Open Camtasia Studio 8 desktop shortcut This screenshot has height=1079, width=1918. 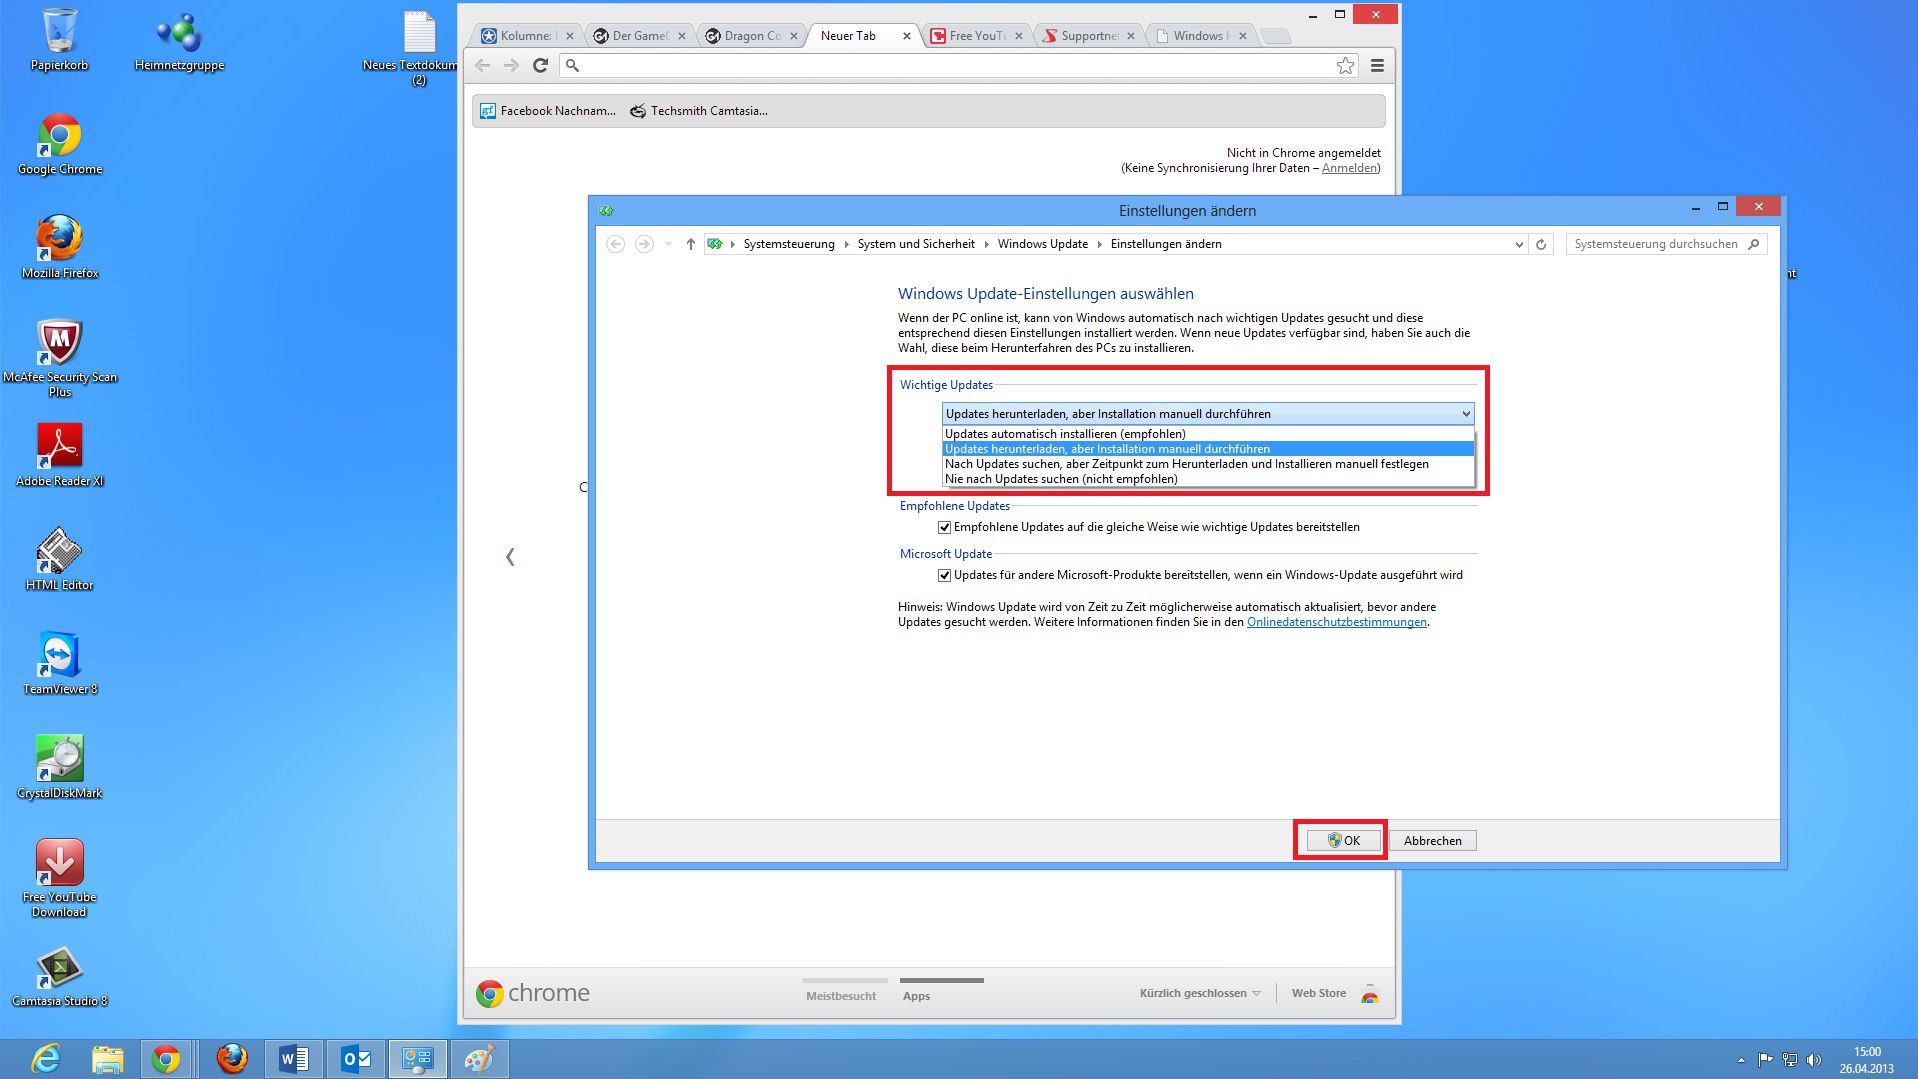[59, 968]
